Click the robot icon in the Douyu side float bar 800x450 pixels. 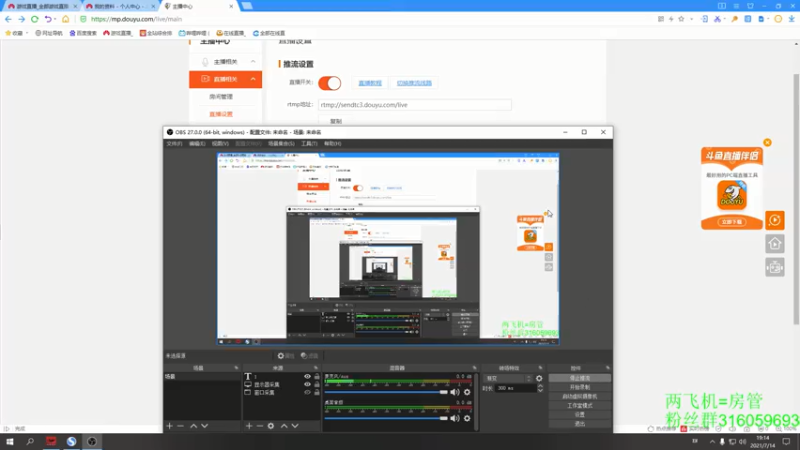[x=774, y=267]
